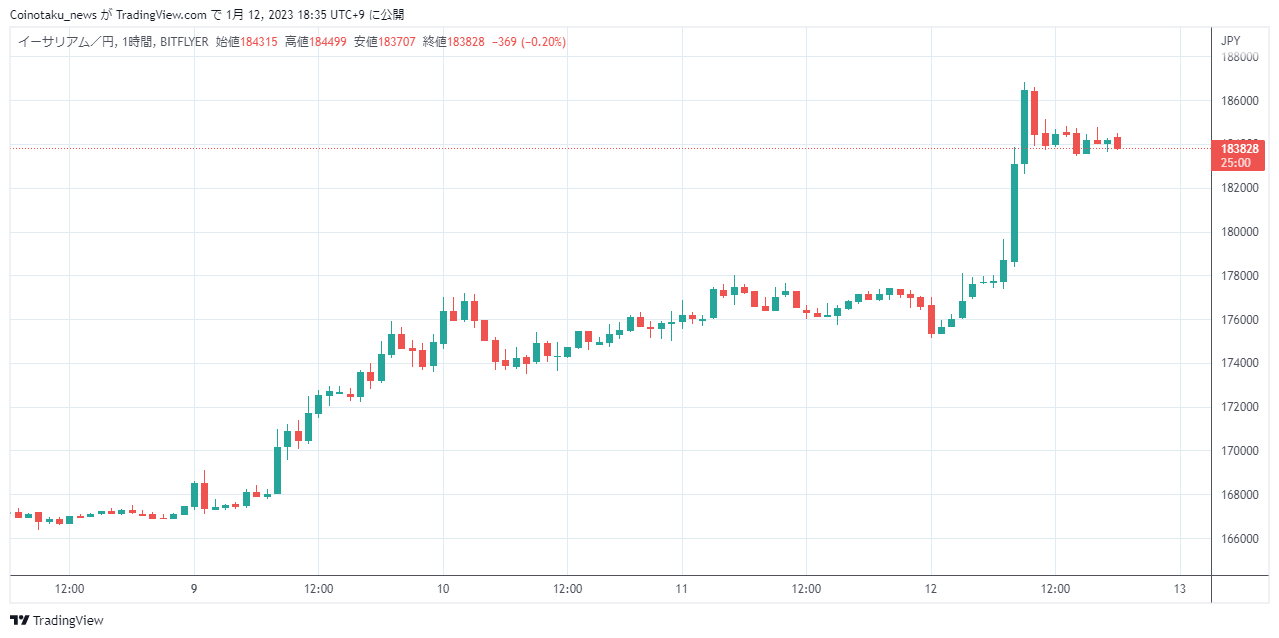Click the date 10 time axis marker
Image resolution: width=1279 pixels, height=638 pixels.
(x=443, y=588)
